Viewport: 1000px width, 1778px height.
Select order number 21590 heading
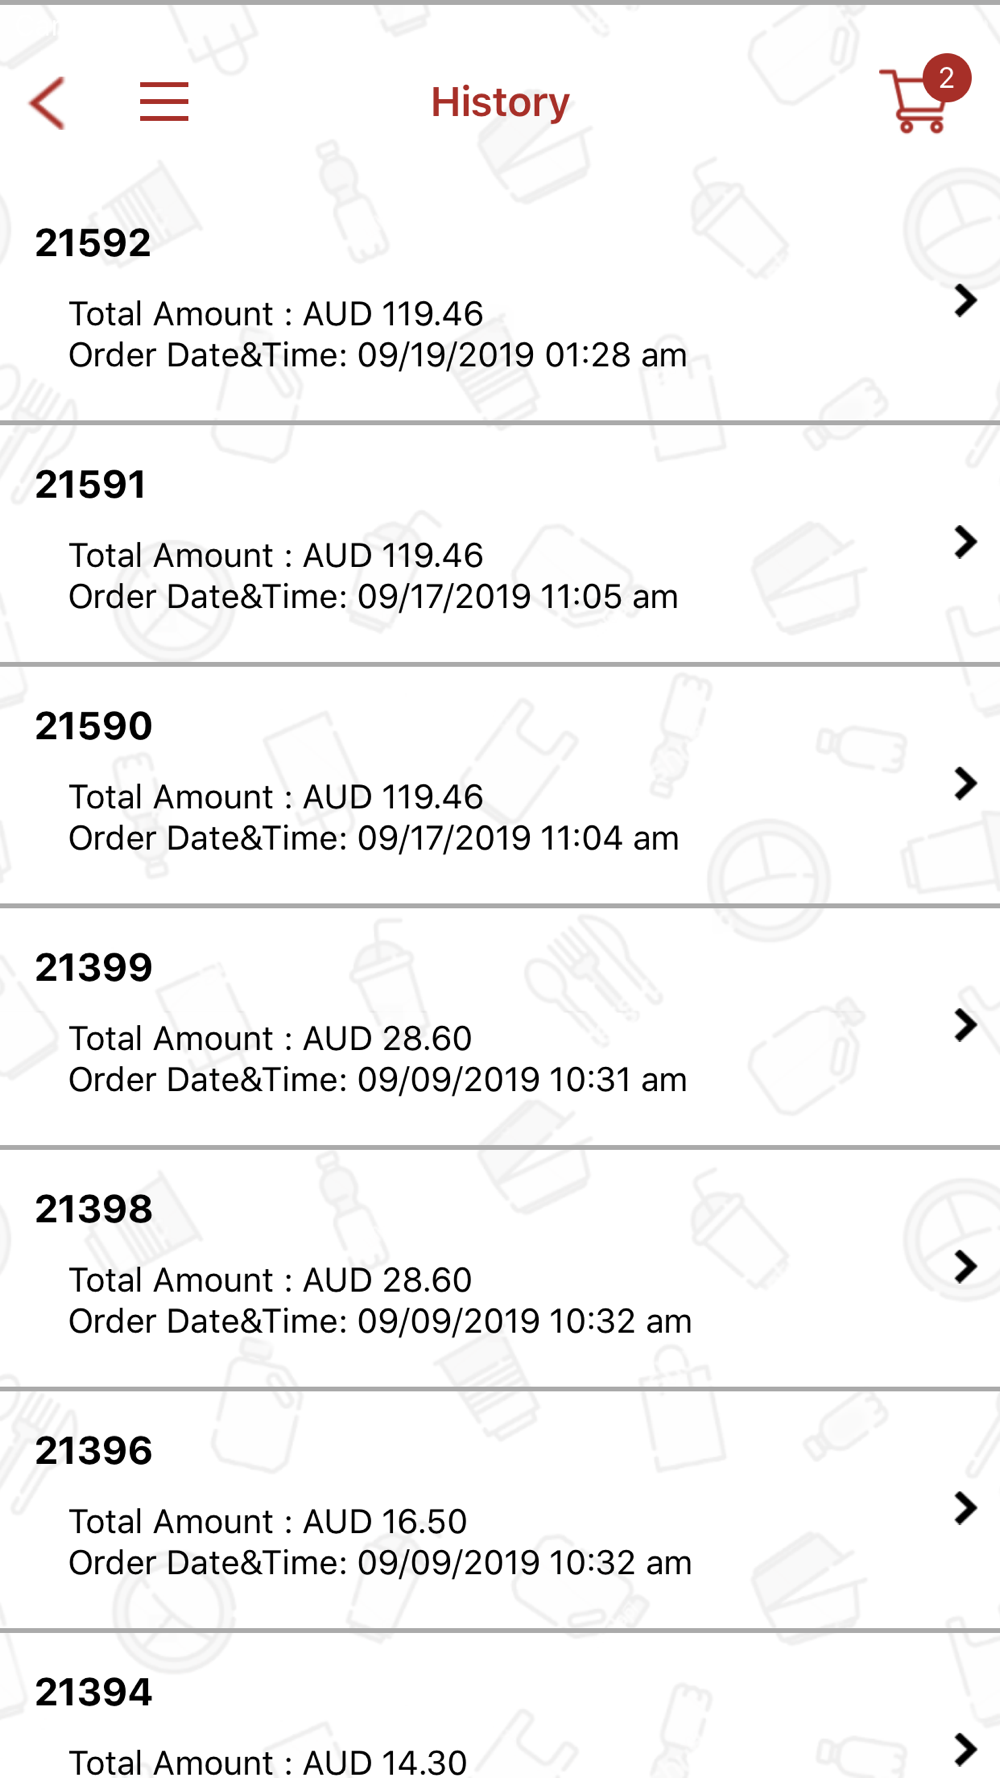(x=94, y=726)
